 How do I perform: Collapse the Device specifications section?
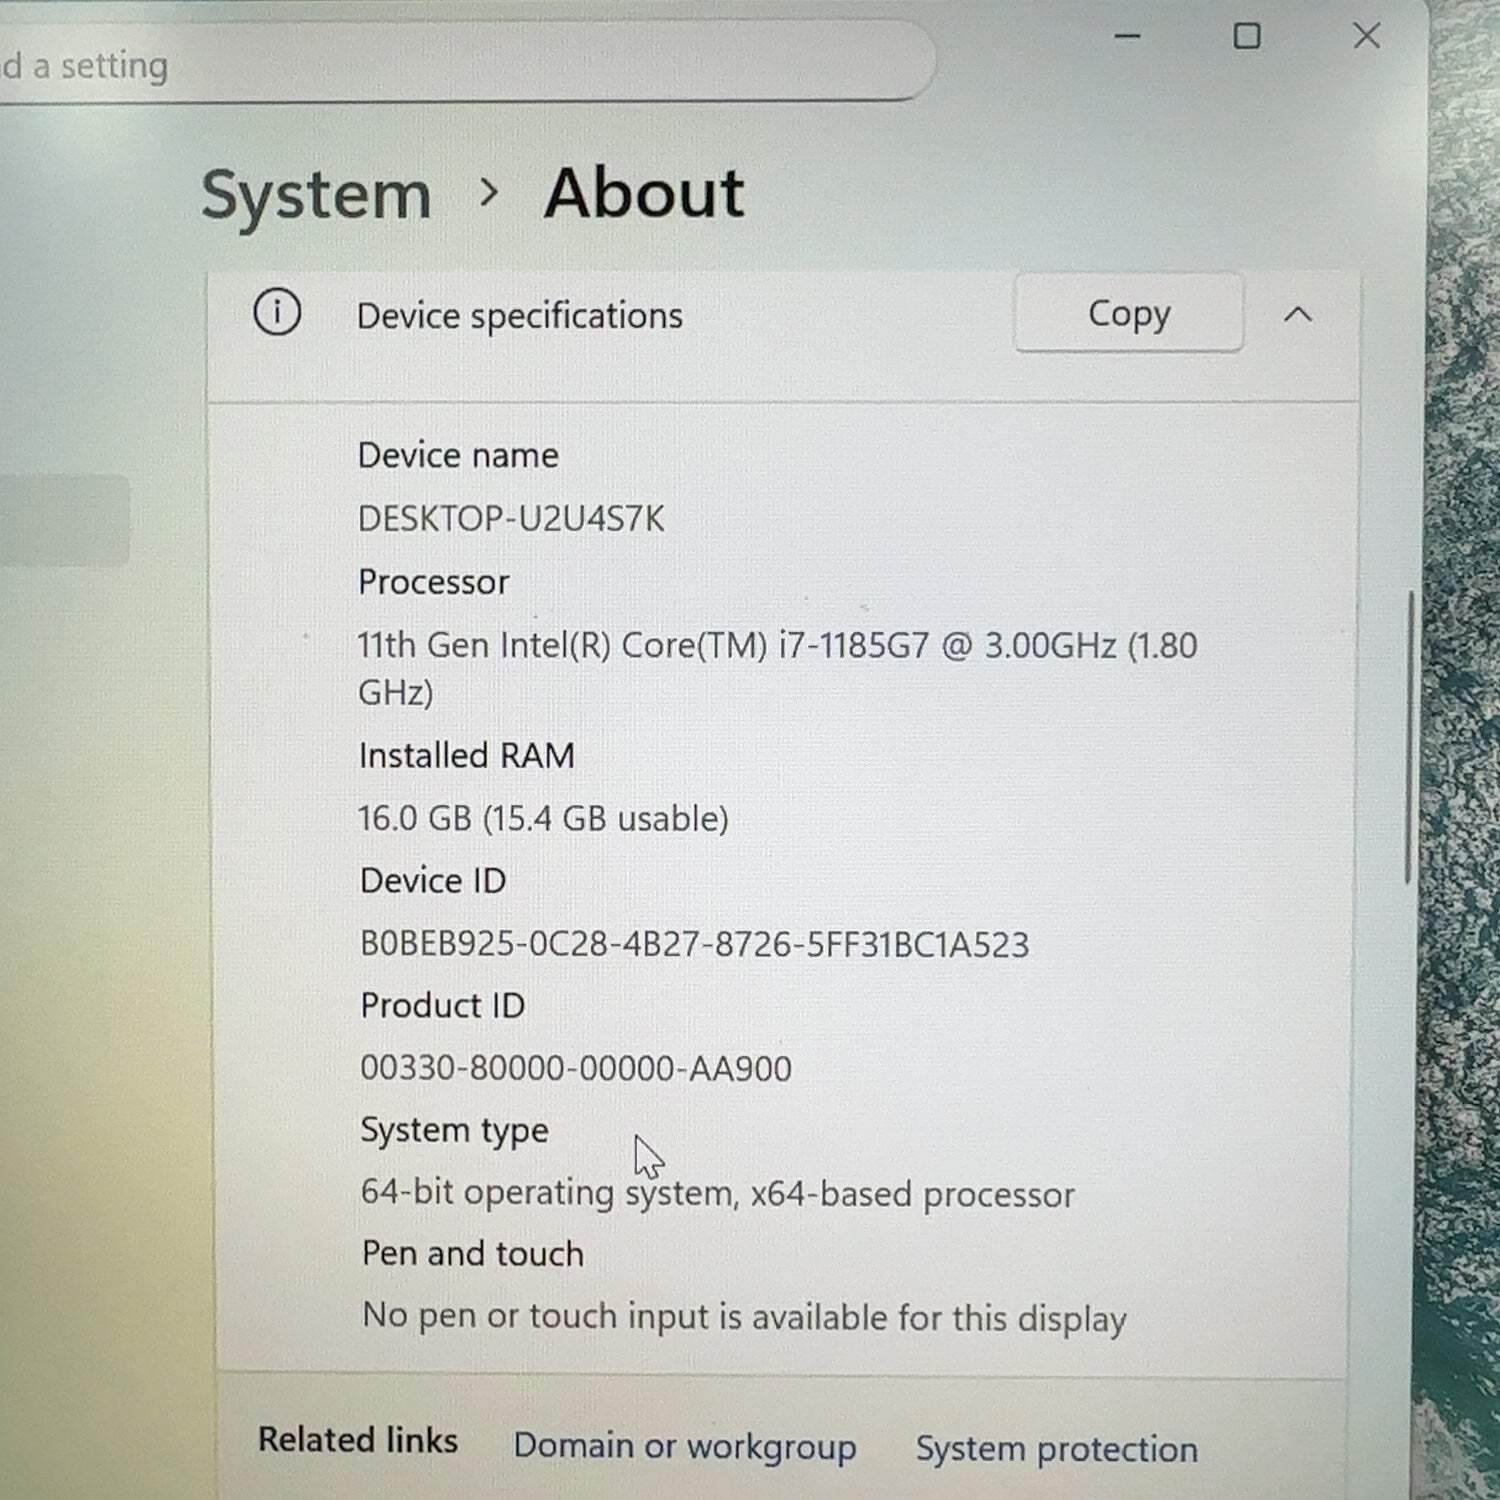(x=1298, y=315)
